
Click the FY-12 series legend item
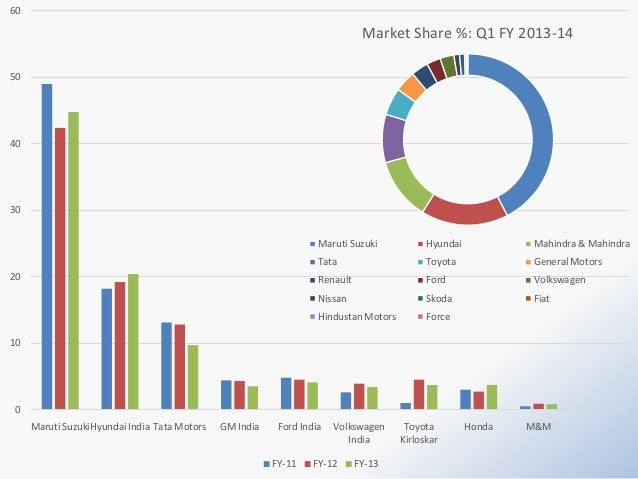(x=321, y=464)
